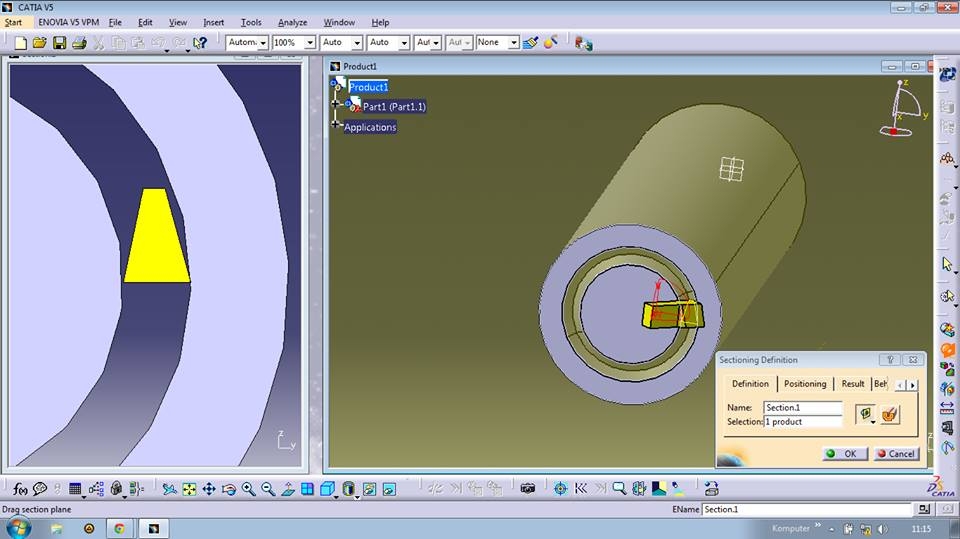Click the DS CATIA logo icon at bottom right
Image resolution: width=960 pixels, height=539 pixels.
coord(940,487)
